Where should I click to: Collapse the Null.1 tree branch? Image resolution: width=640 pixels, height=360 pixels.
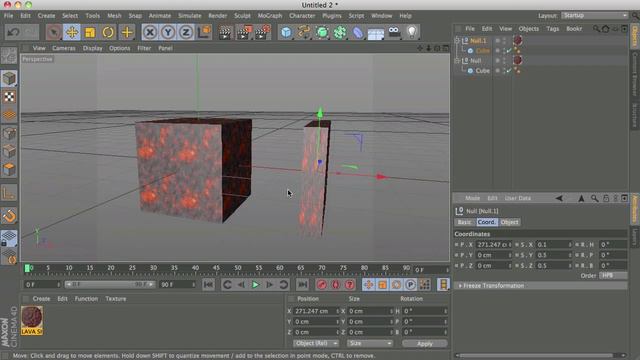[x=457, y=40]
